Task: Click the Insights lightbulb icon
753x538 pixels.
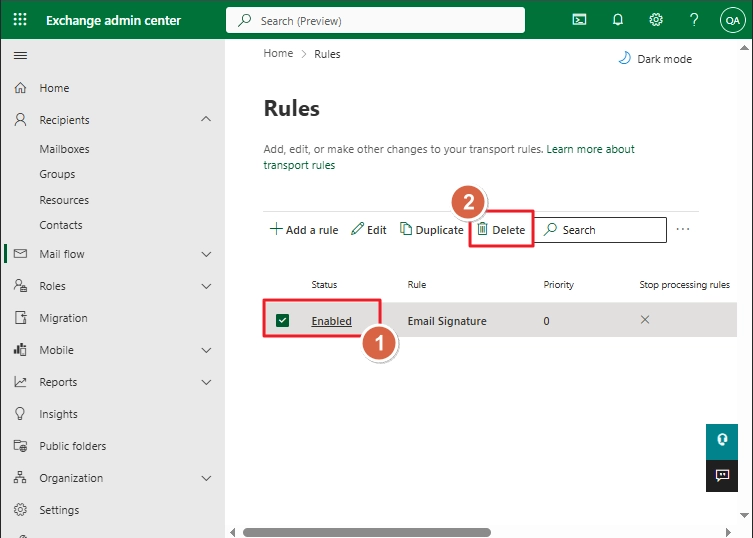Action: 20,414
